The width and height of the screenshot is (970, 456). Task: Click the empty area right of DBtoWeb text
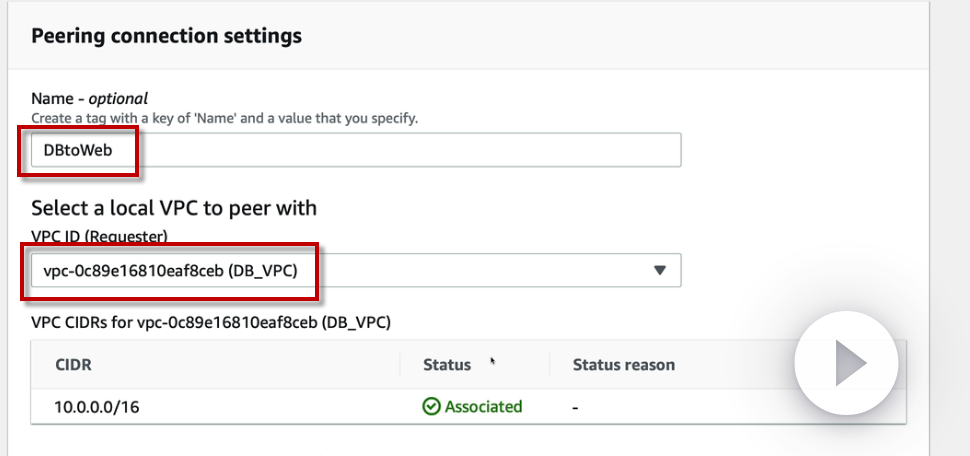click(400, 150)
